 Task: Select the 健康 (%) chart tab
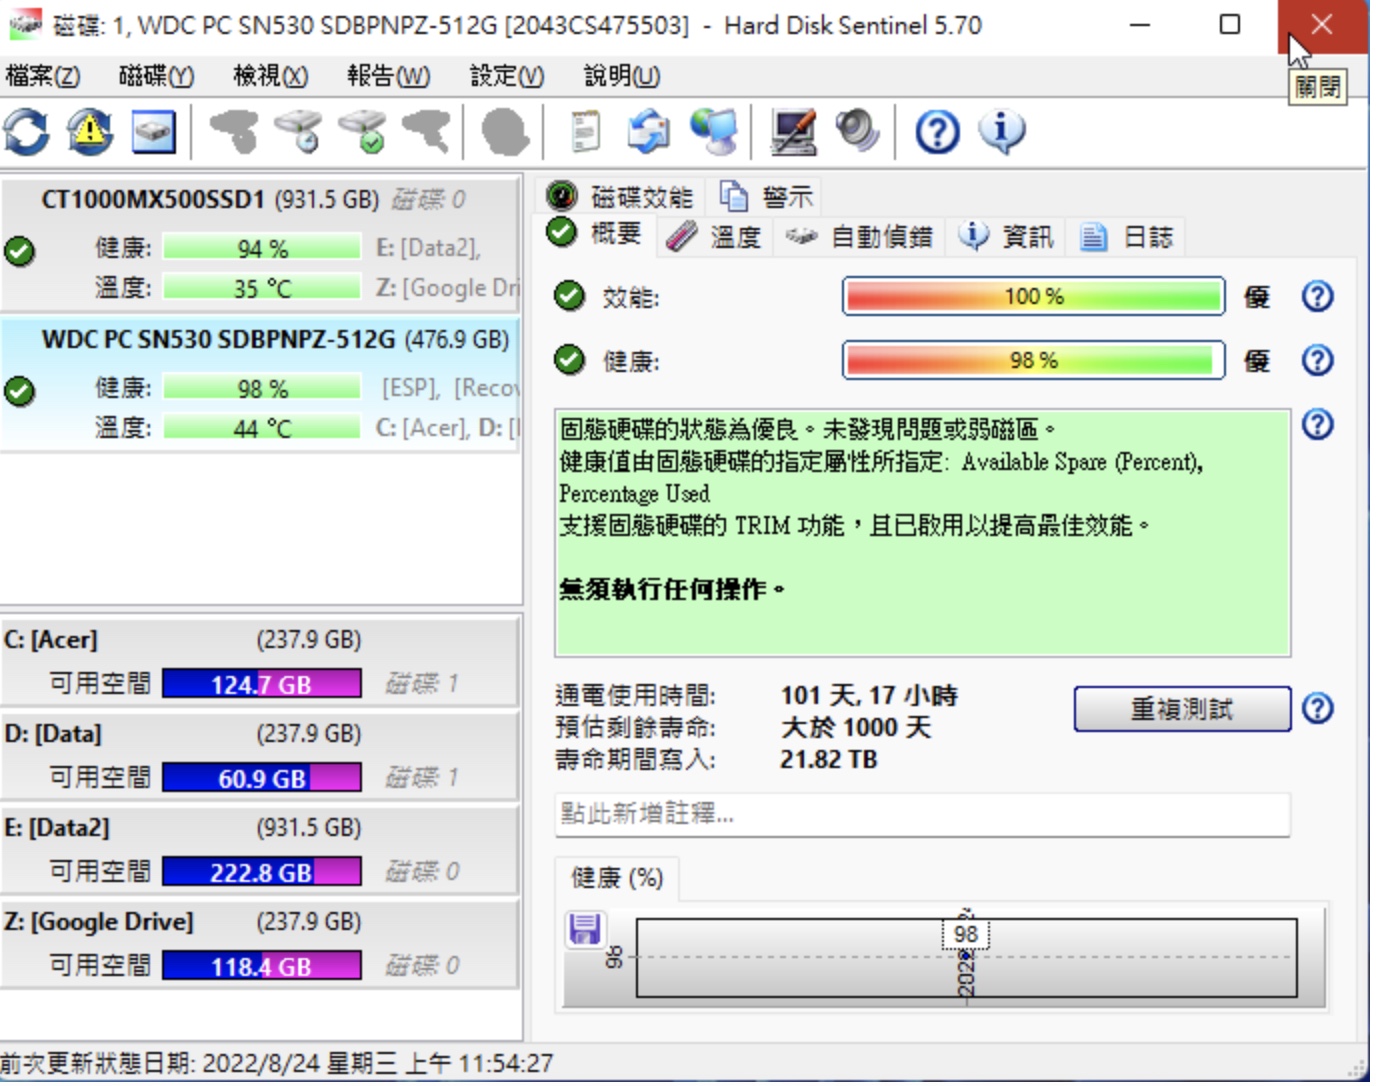(617, 878)
